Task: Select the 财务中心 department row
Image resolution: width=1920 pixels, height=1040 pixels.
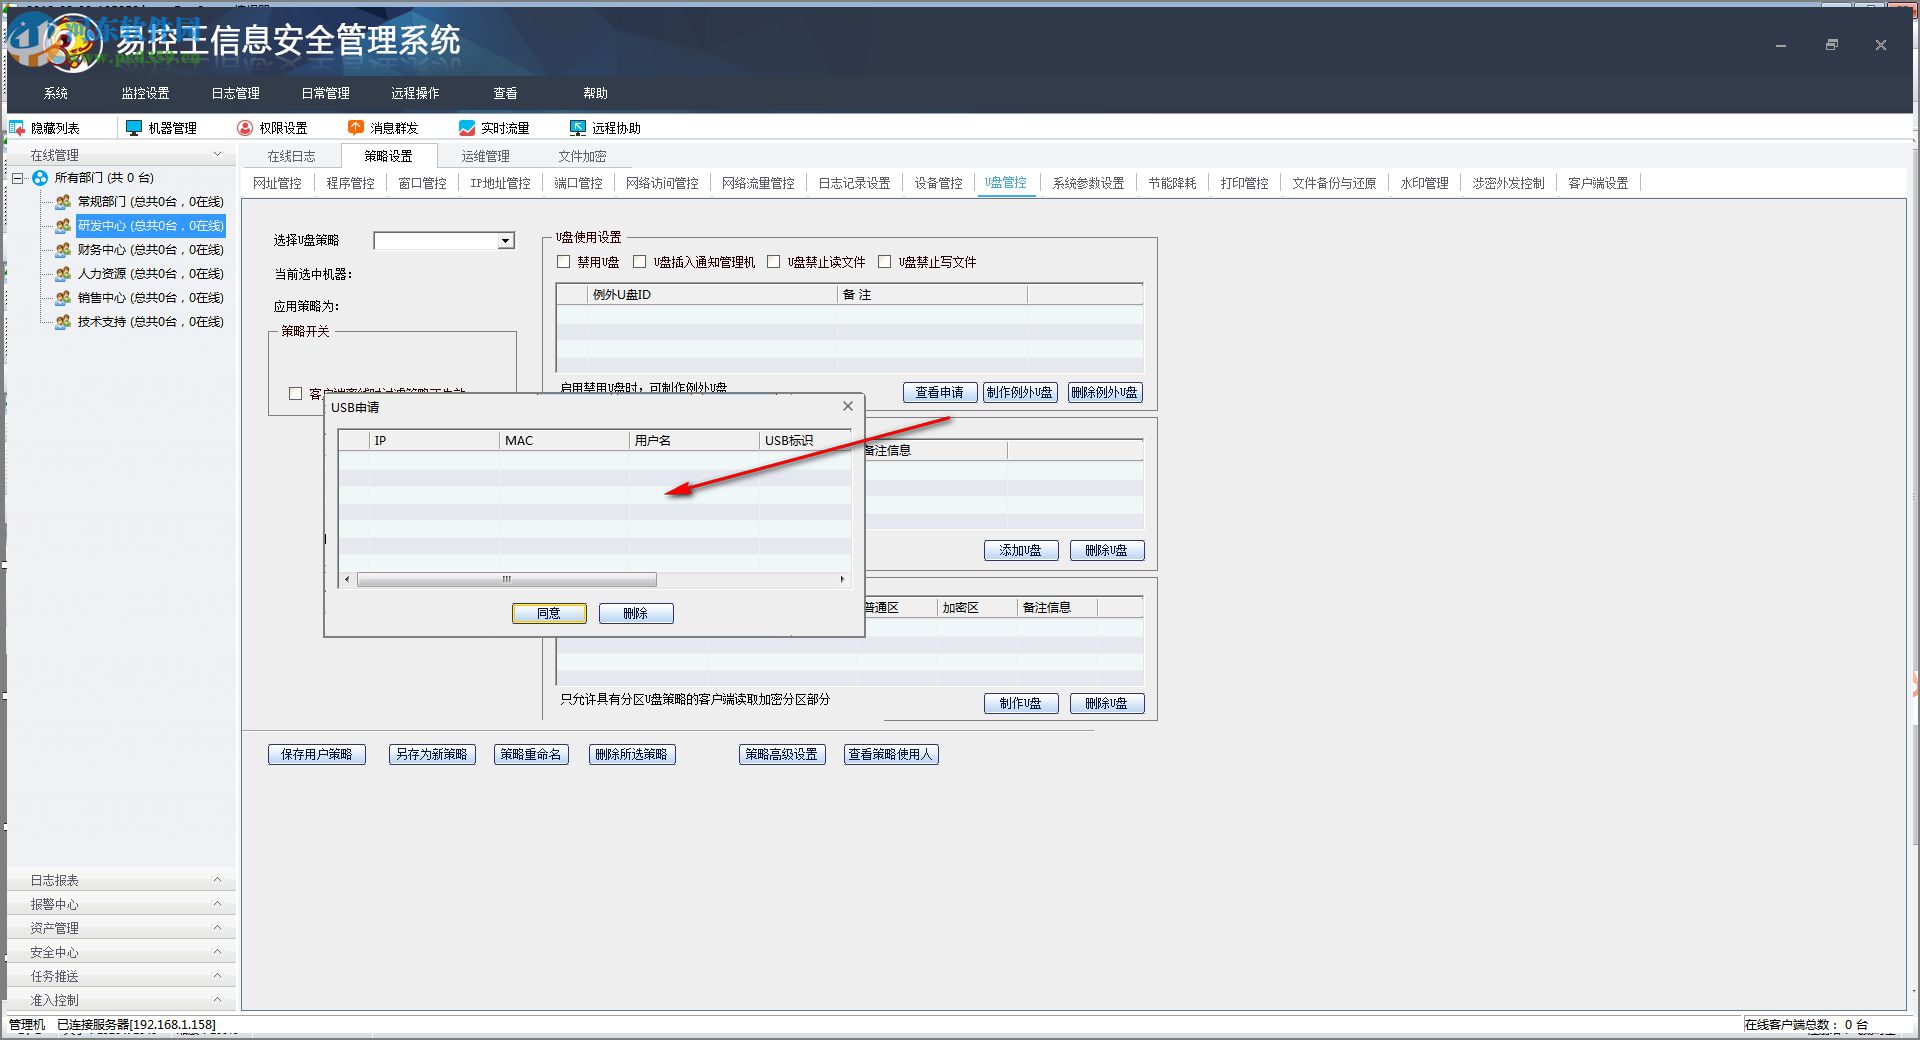Action: click(x=151, y=250)
